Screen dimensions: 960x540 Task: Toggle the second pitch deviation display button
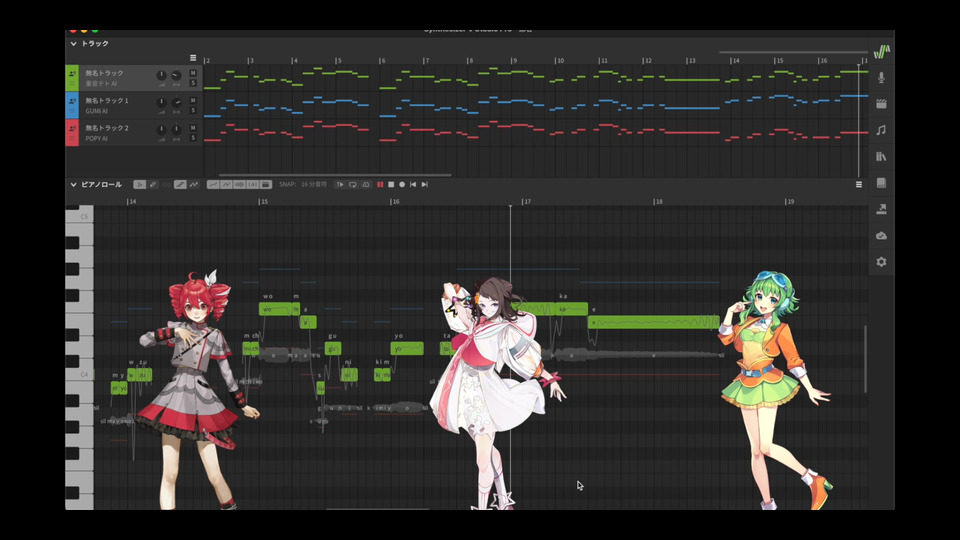click(x=226, y=184)
